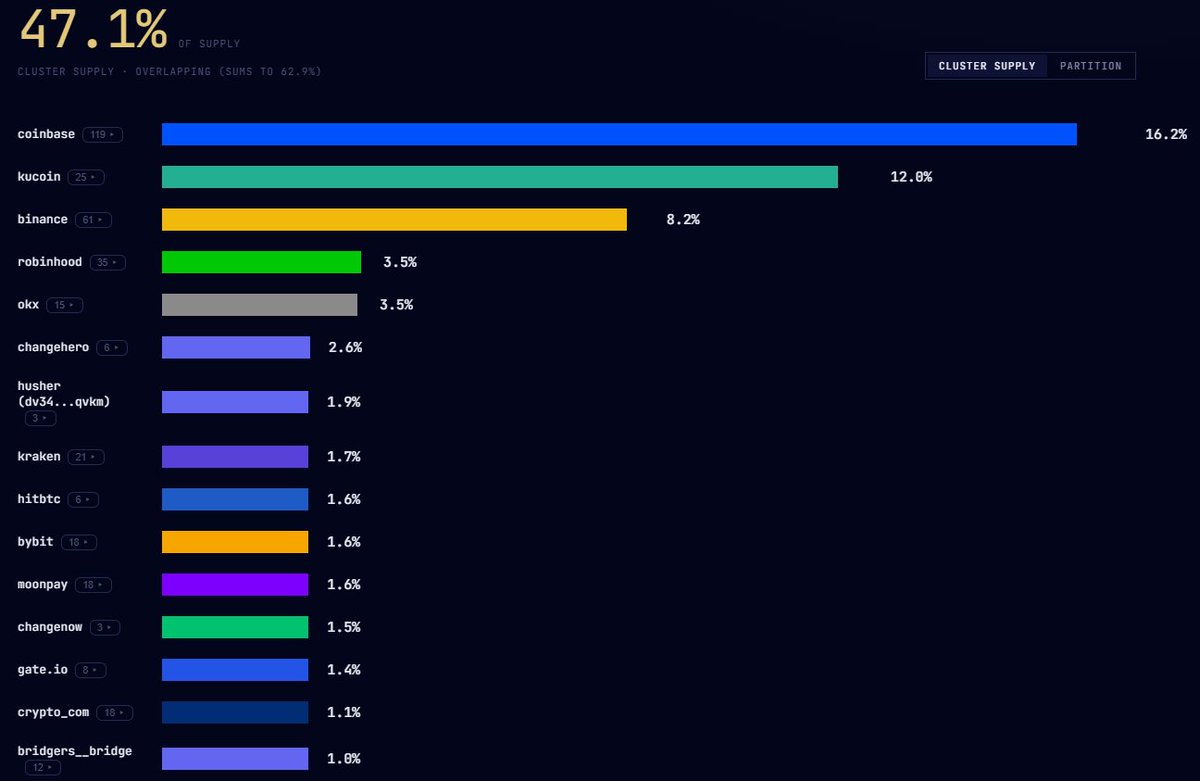Click the blue coinbase supply bar
The width and height of the screenshot is (1200, 781).
619,134
